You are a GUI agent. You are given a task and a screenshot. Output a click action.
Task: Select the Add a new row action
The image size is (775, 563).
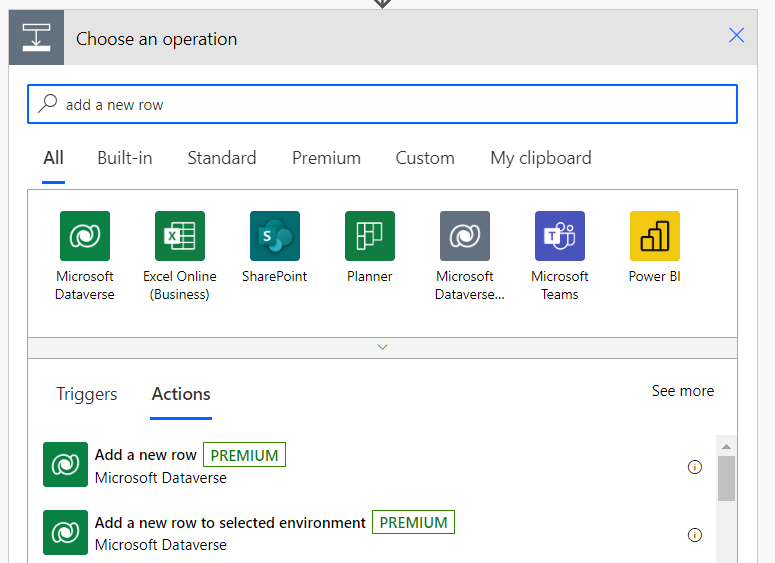146,455
